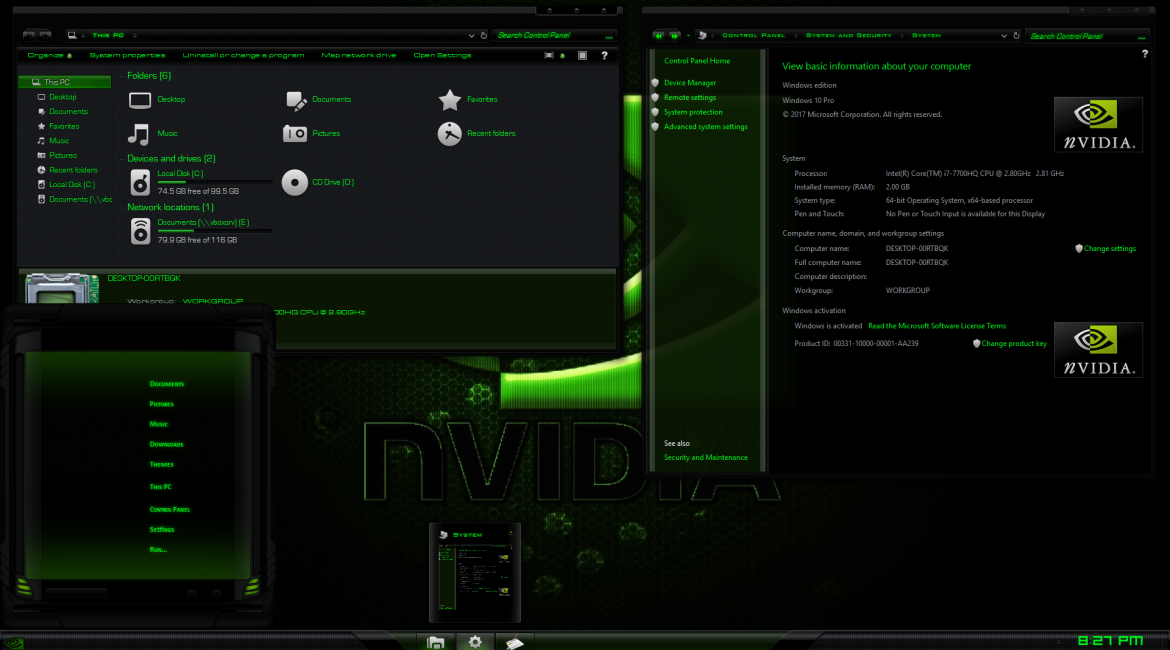Select the CD Drive (D:) disc icon
Viewport: 1170px width, 650px height.
[x=295, y=182]
